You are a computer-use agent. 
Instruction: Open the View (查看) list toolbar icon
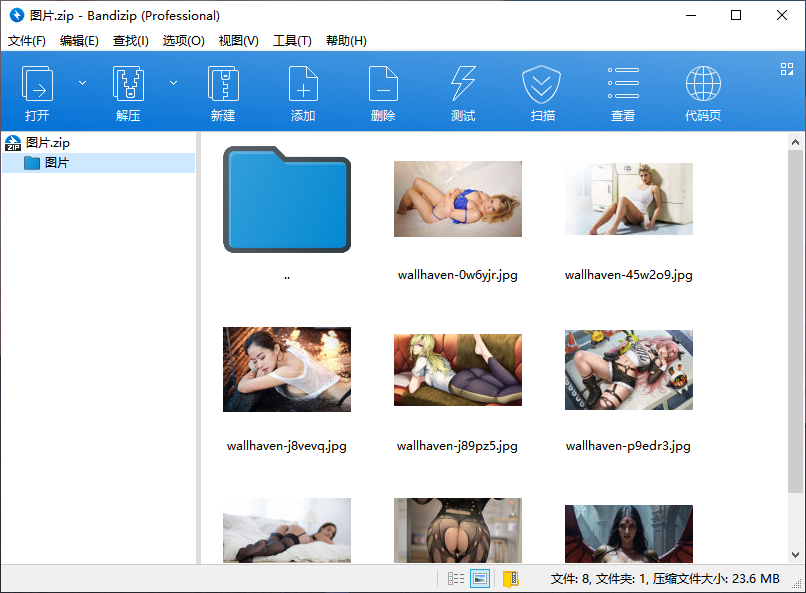(x=623, y=85)
